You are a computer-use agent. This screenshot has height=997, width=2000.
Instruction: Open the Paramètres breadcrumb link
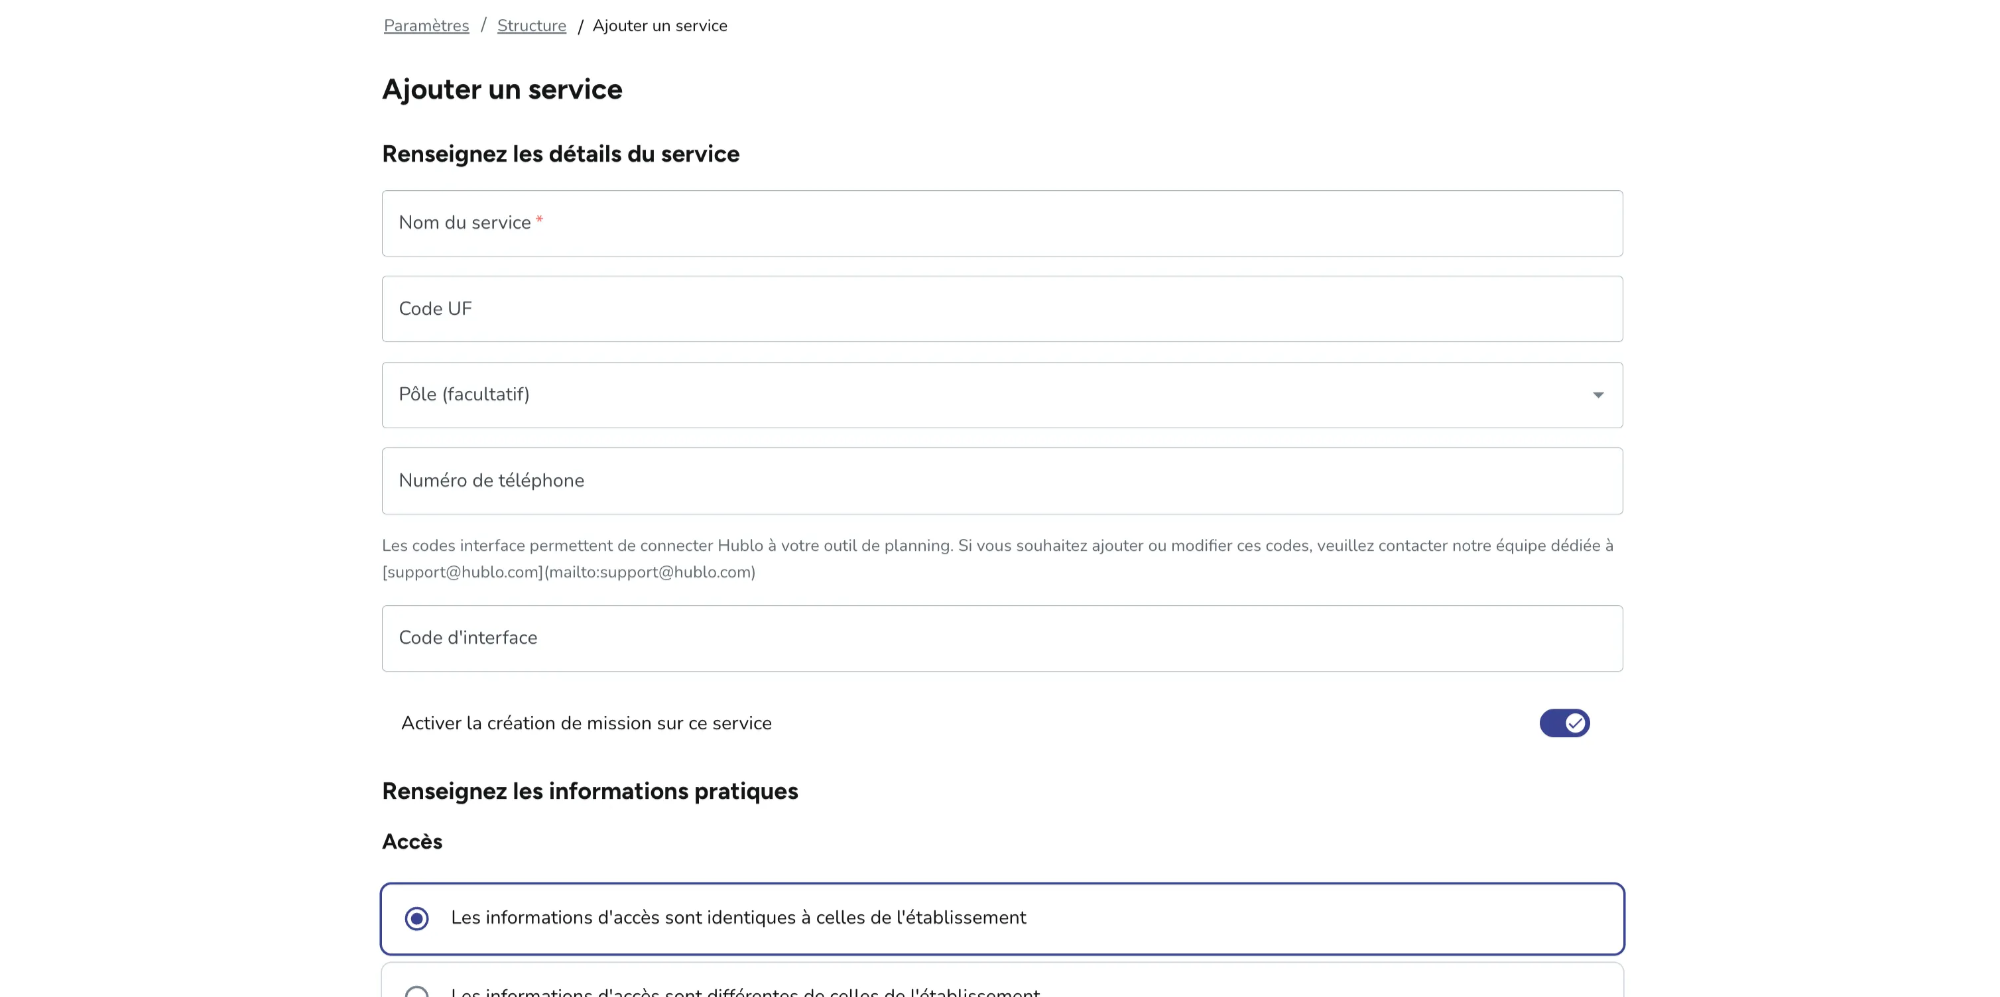425,25
